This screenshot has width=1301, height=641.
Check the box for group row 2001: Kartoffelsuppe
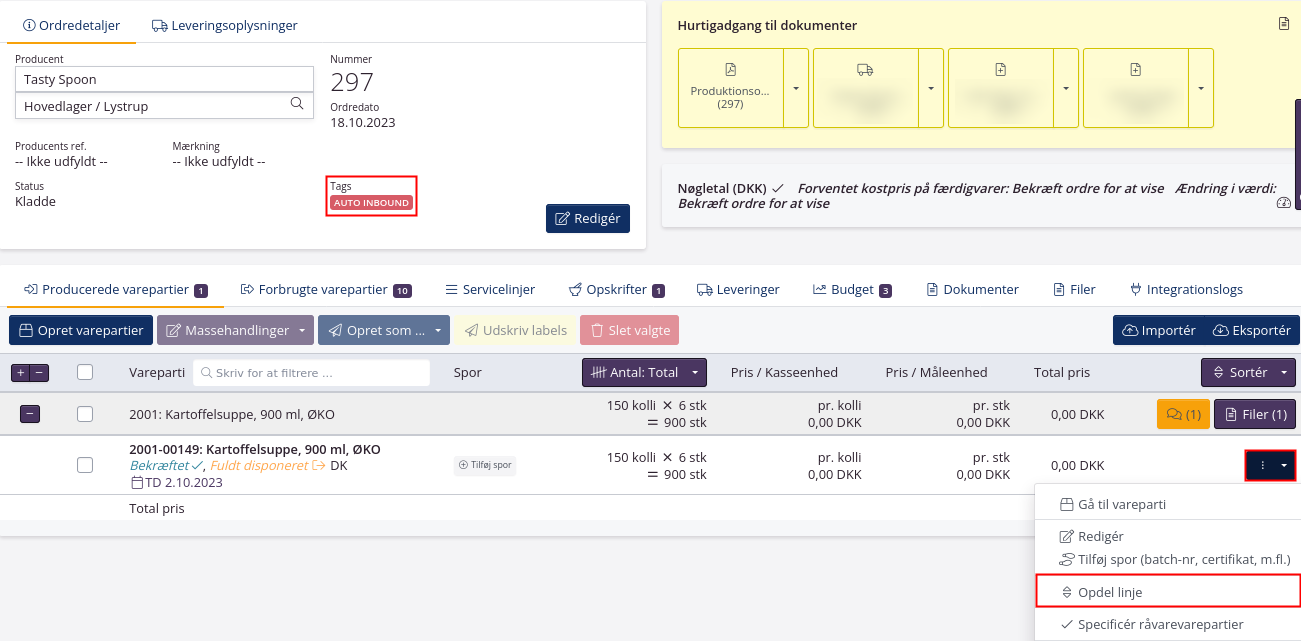(85, 413)
